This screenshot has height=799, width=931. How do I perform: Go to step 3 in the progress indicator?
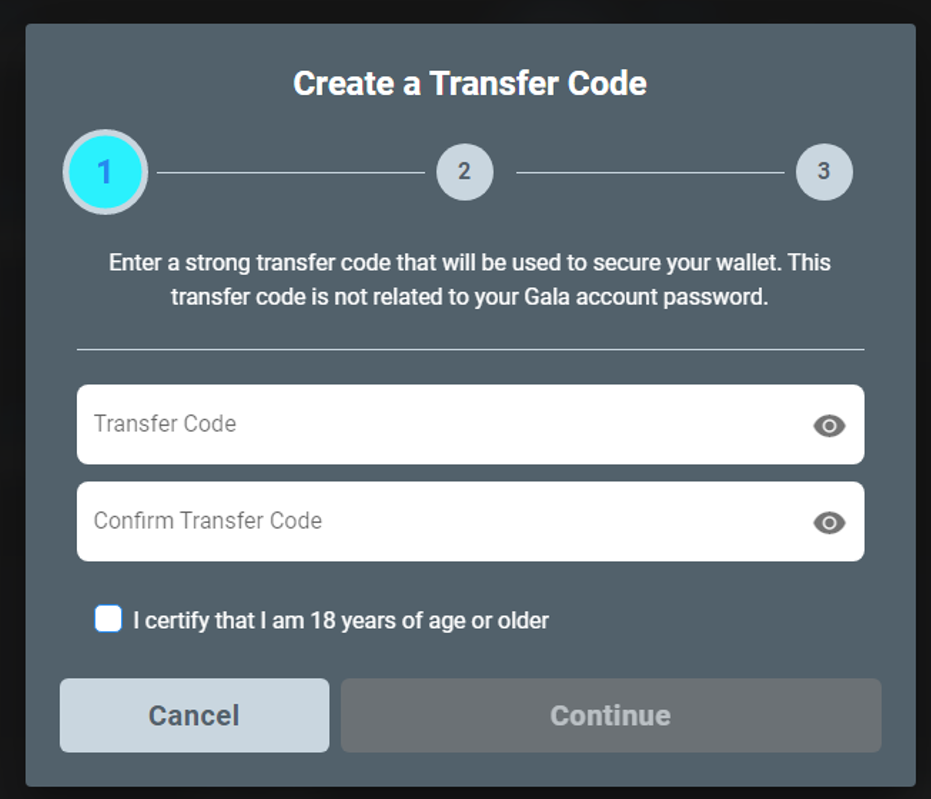pyautogui.click(x=824, y=172)
